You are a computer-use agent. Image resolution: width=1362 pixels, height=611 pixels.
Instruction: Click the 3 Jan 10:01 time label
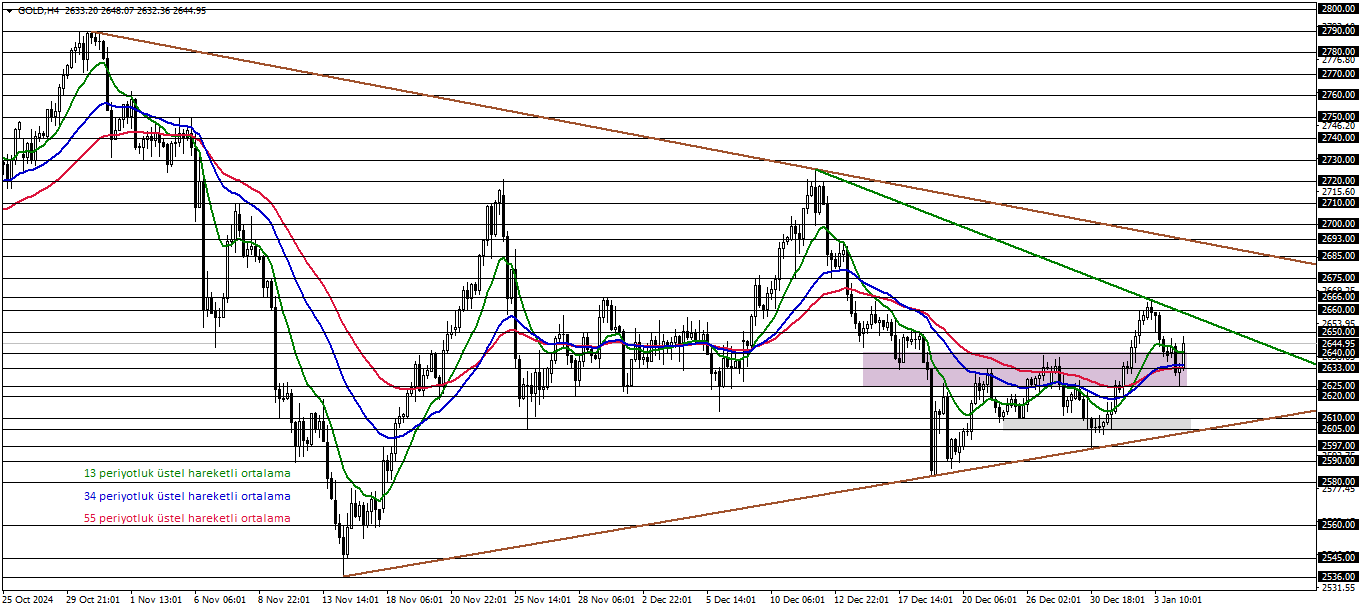[1178, 600]
